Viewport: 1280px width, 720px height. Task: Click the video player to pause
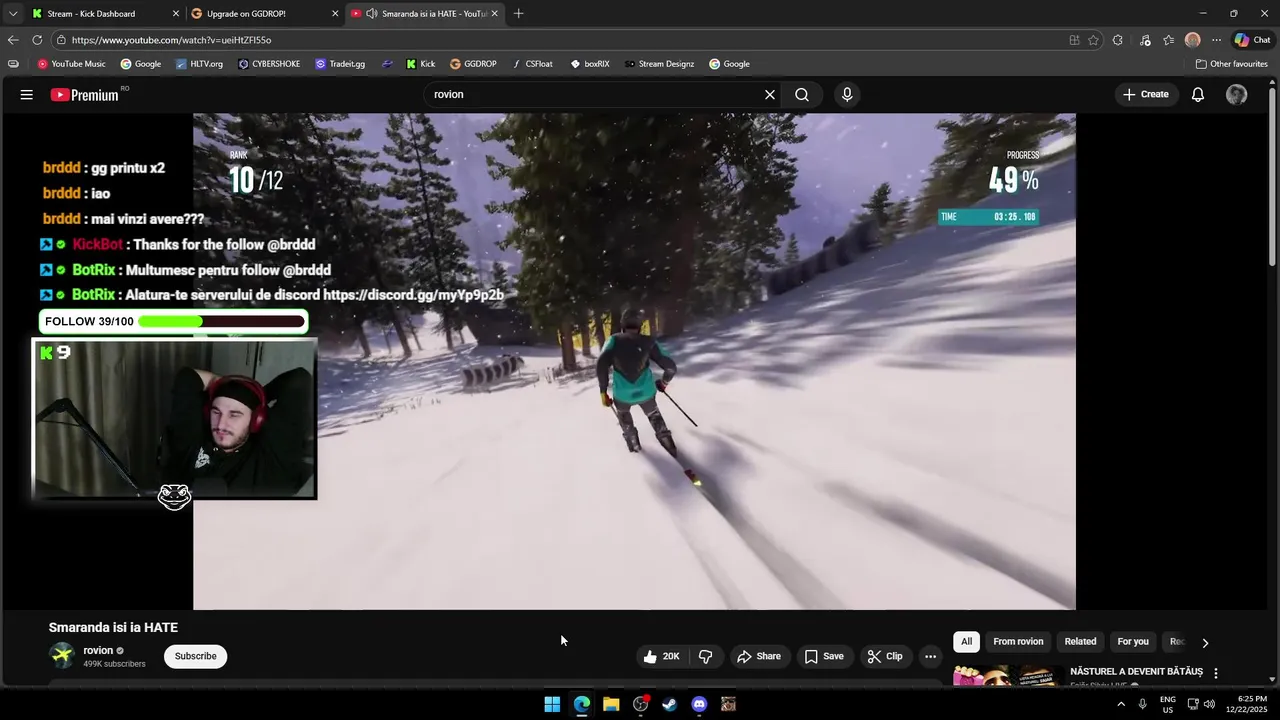pos(634,361)
